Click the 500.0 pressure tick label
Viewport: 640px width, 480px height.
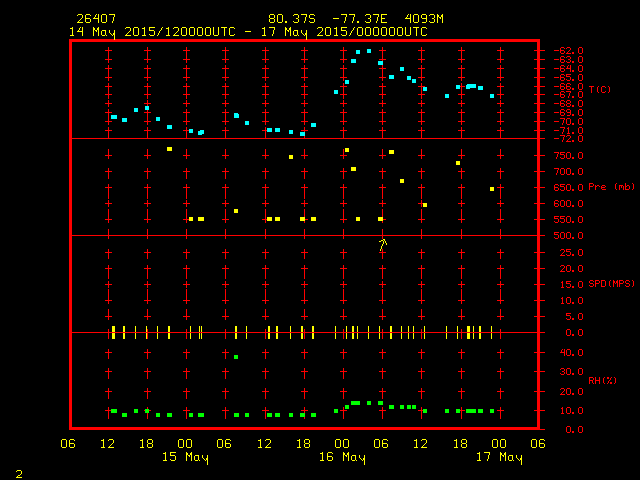coord(568,236)
